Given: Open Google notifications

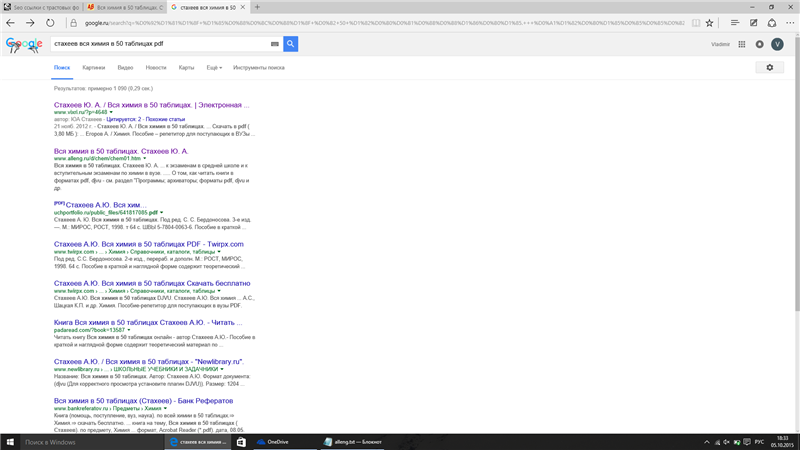Looking at the screenshot, I should 760,44.
